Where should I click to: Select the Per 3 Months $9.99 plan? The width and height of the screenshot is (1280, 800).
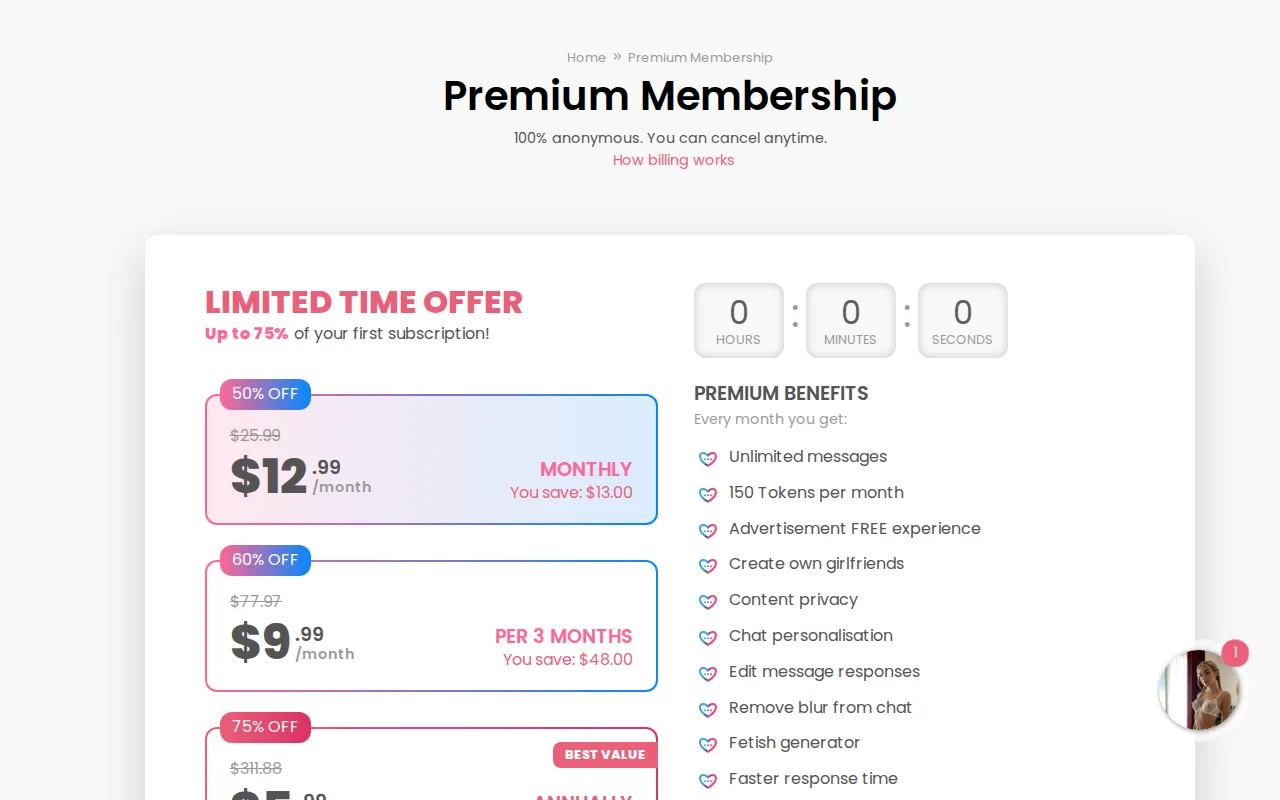[431, 626]
